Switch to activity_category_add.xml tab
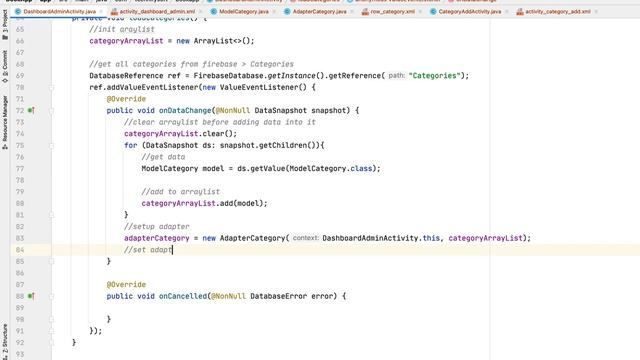640x360 pixels. 558,12
